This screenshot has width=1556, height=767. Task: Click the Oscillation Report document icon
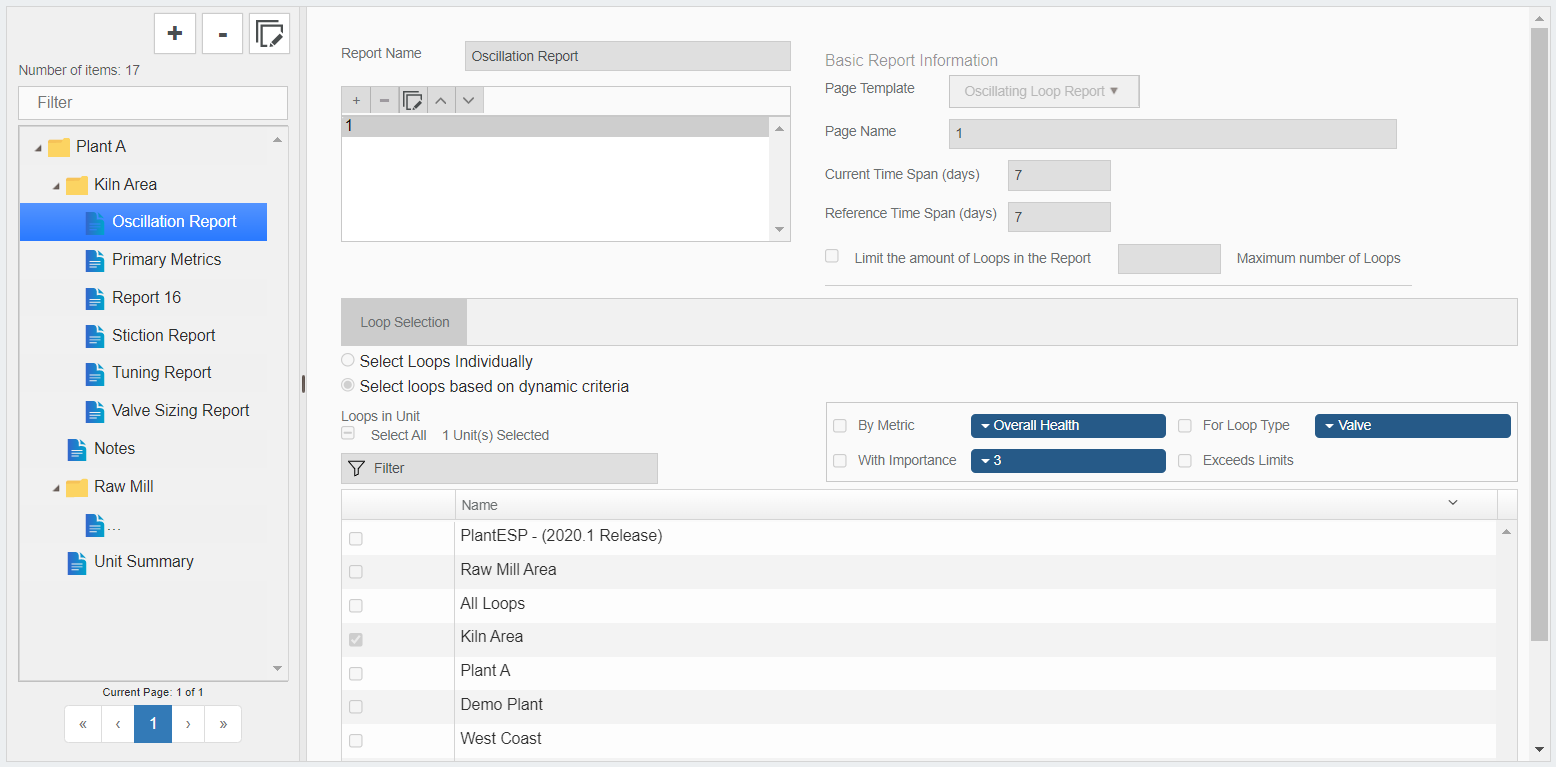95,222
